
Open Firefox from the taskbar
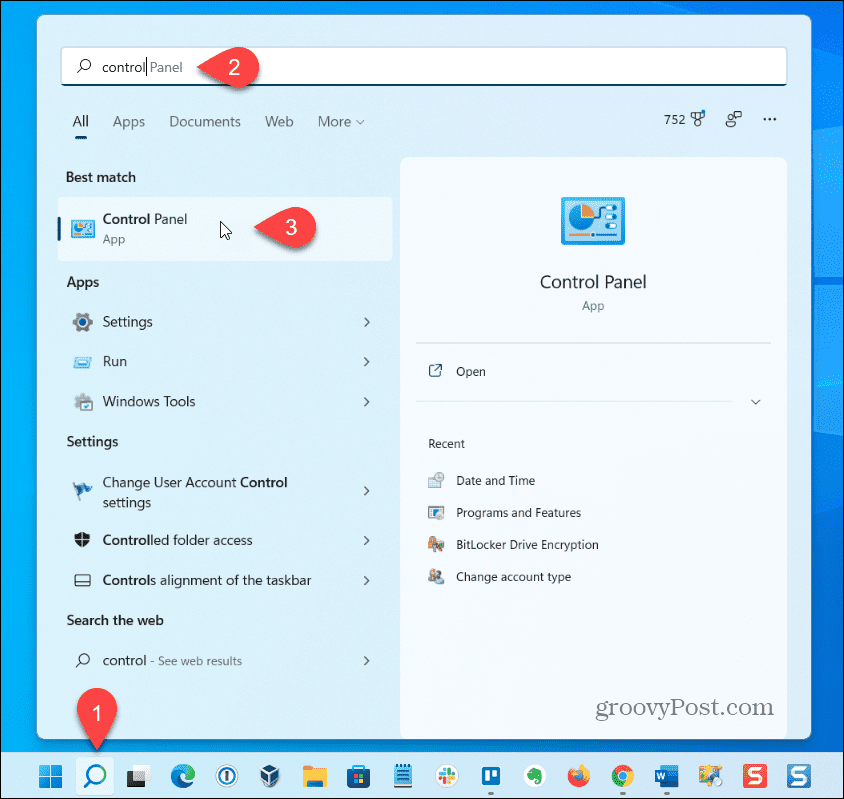click(x=578, y=775)
